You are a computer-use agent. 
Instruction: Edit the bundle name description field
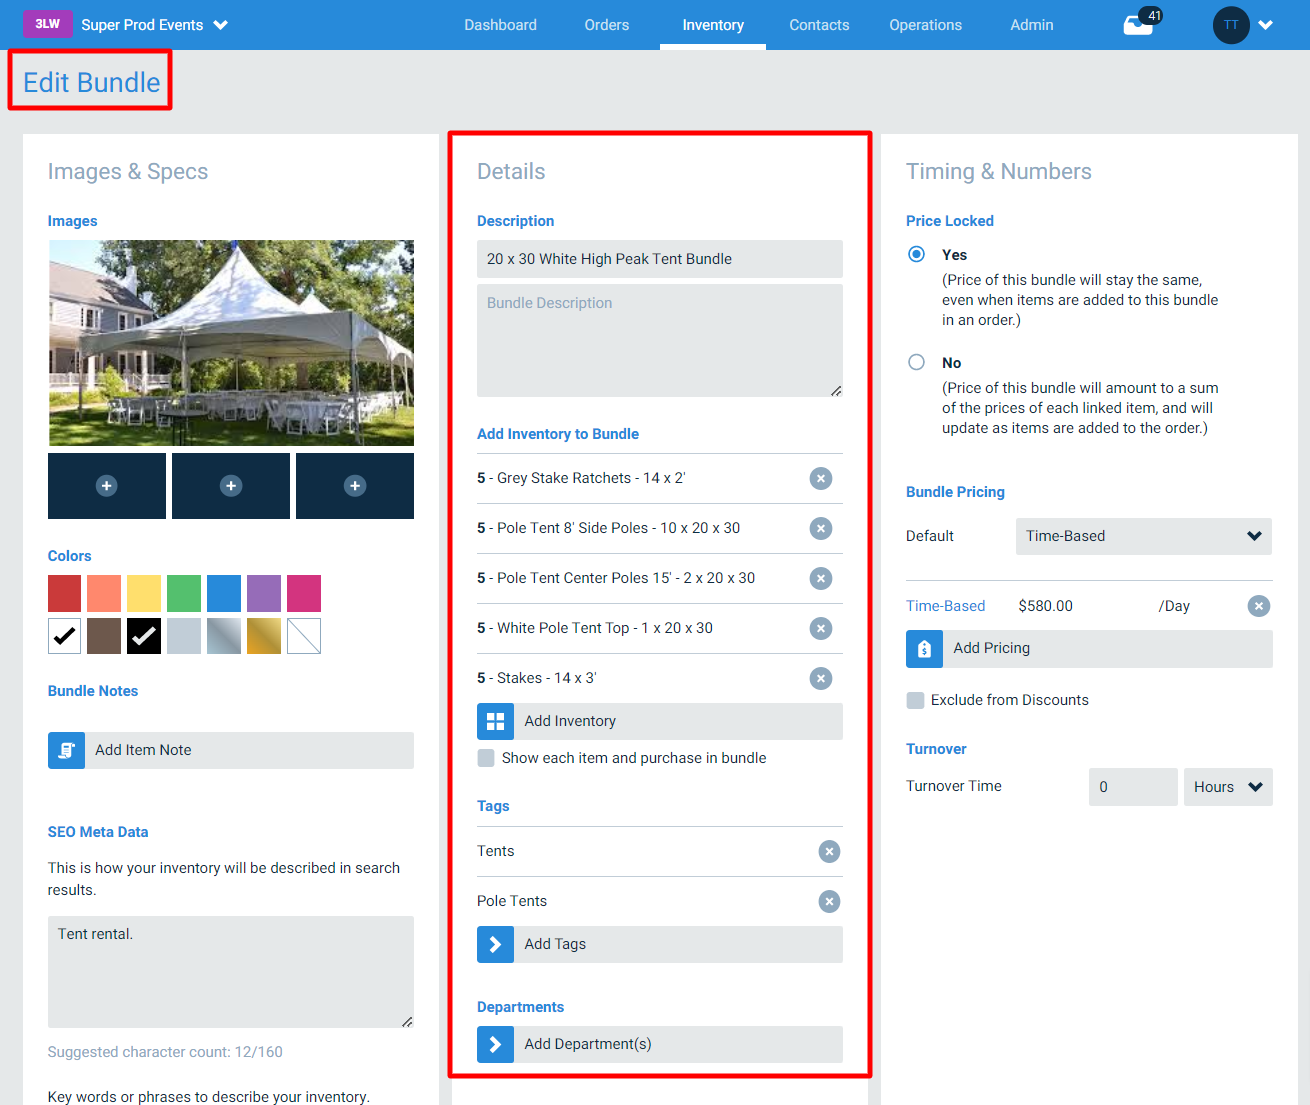coord(660,259)
